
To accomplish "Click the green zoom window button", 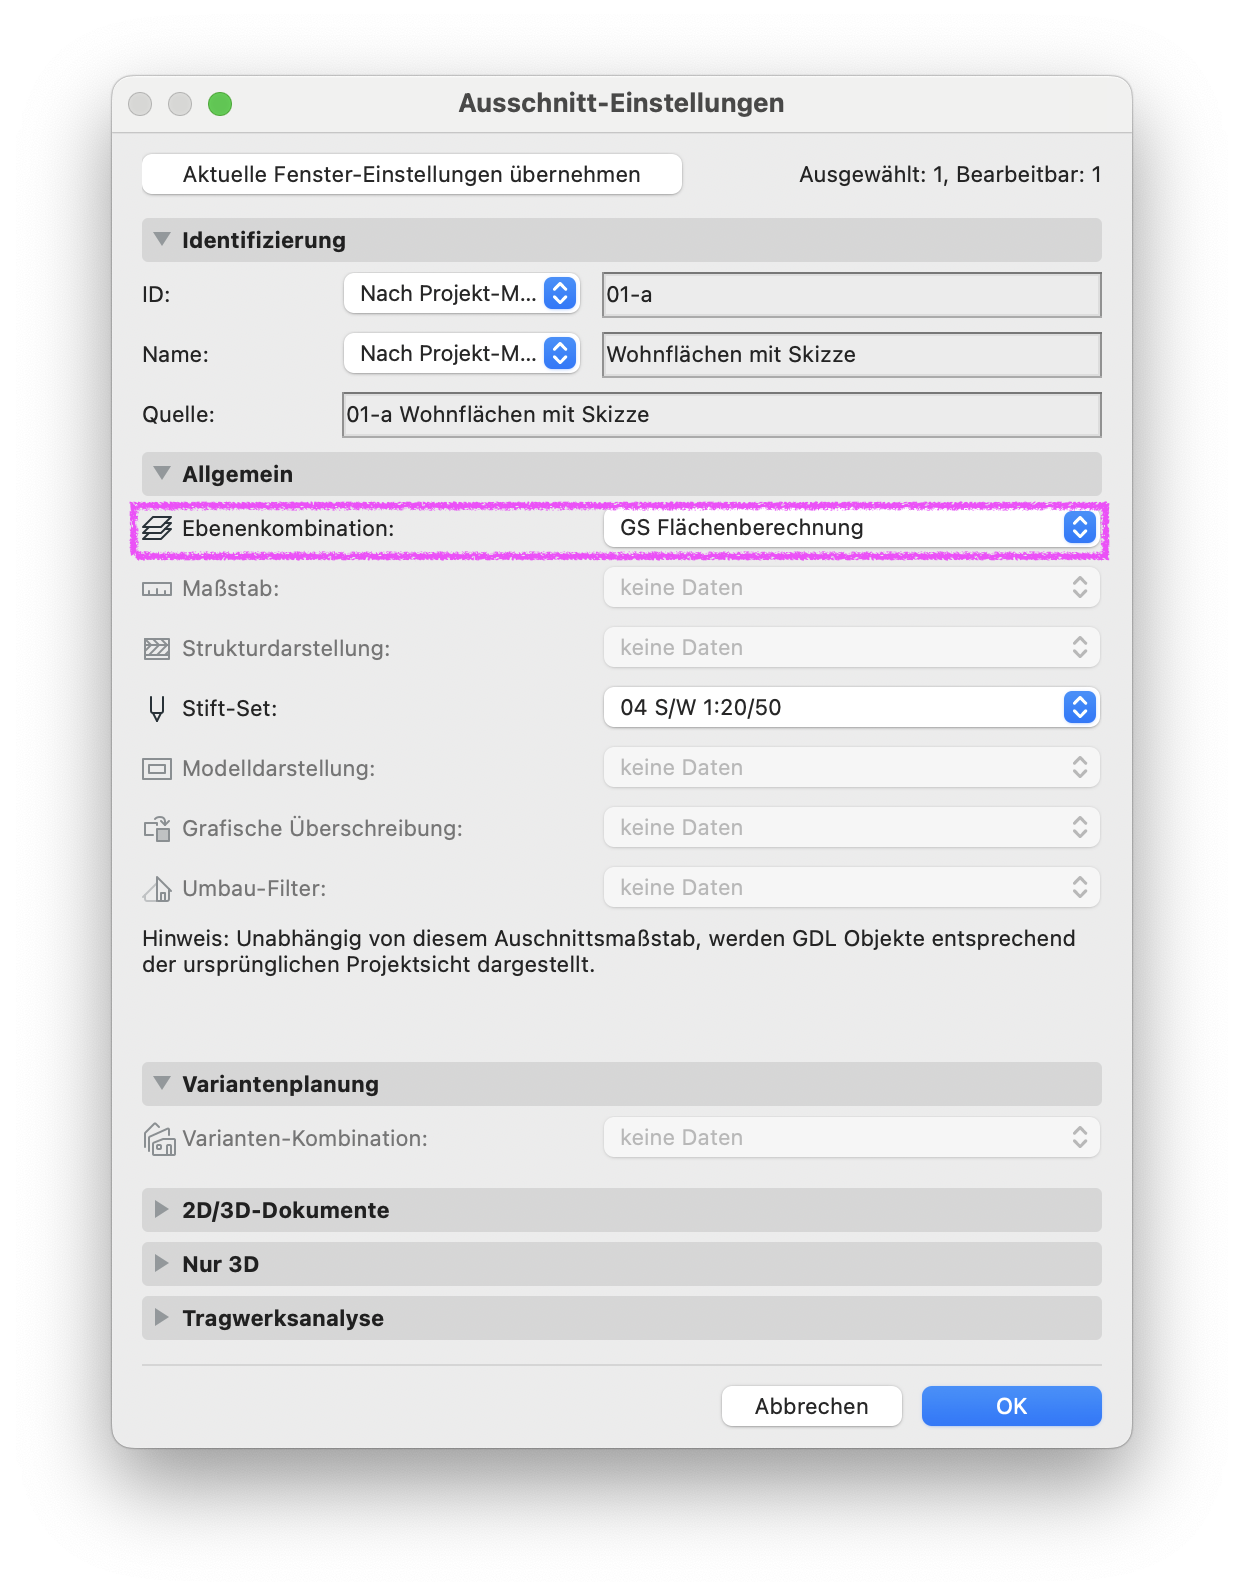I will click(220, 104).
